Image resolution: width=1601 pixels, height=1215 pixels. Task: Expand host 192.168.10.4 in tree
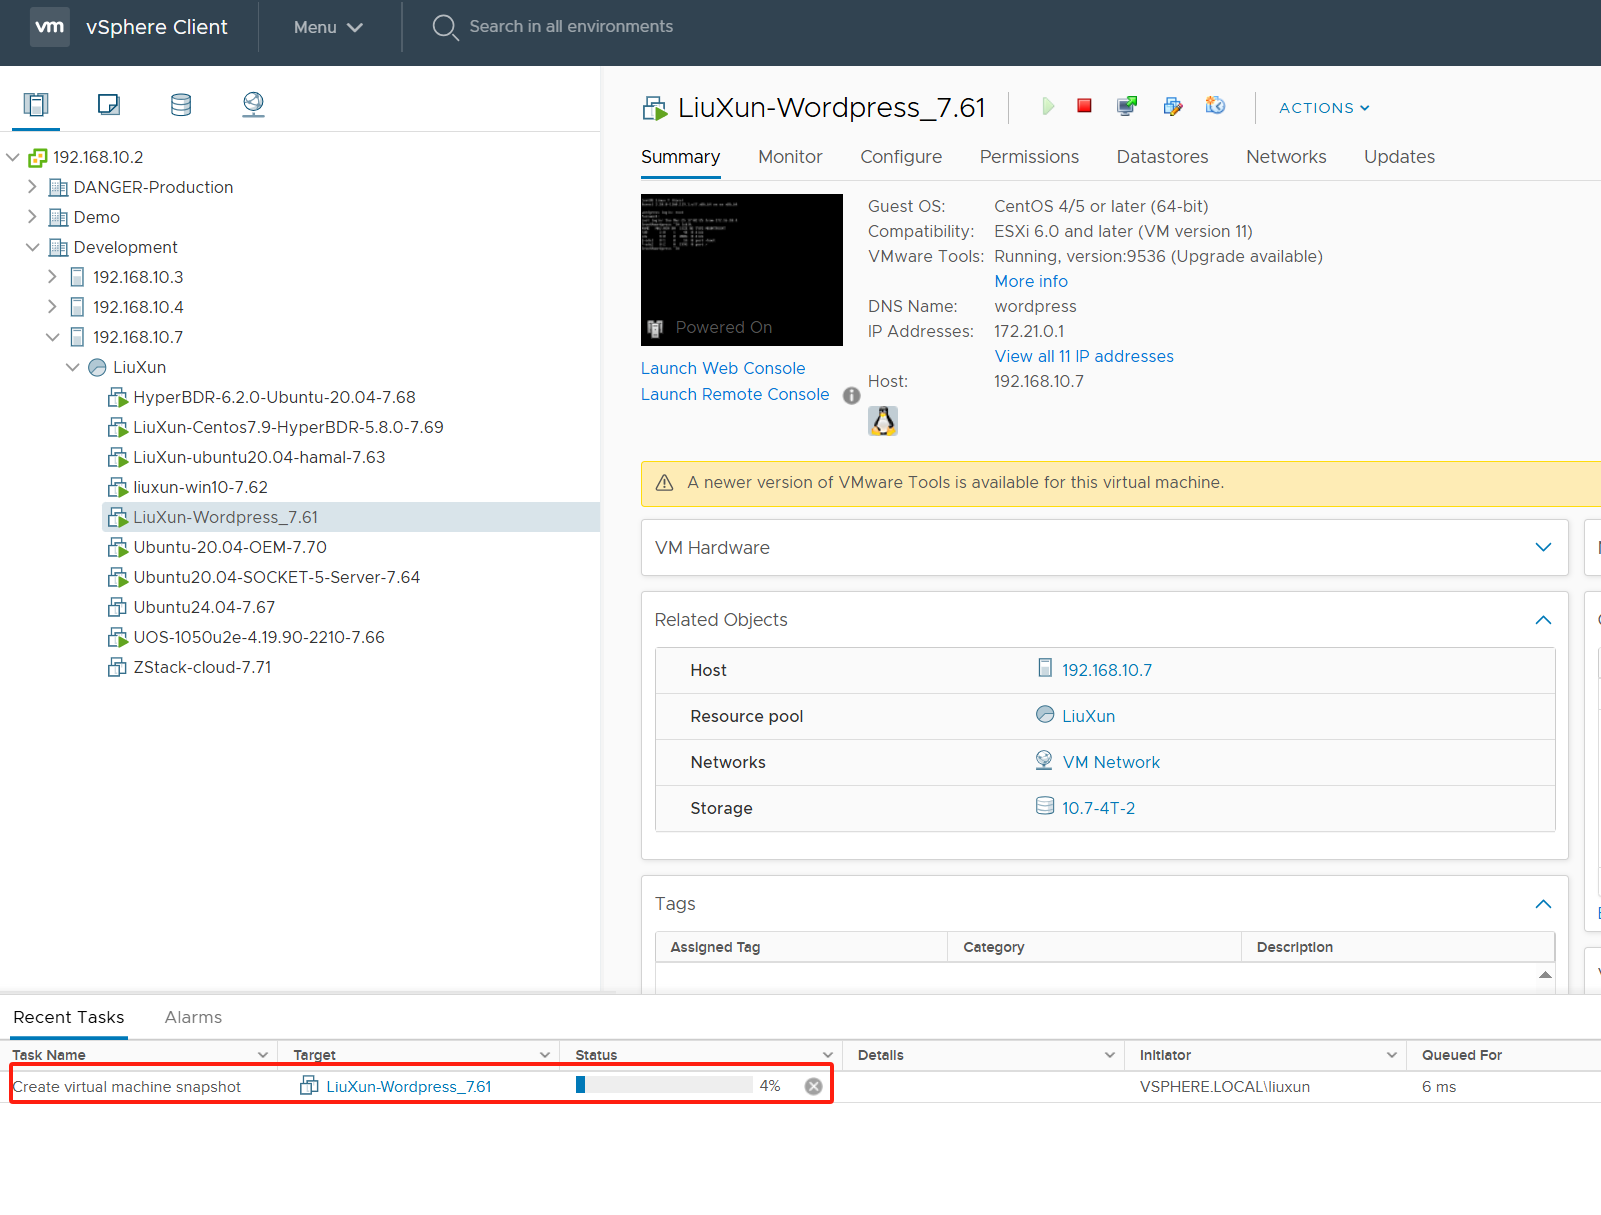coord(52,307)
